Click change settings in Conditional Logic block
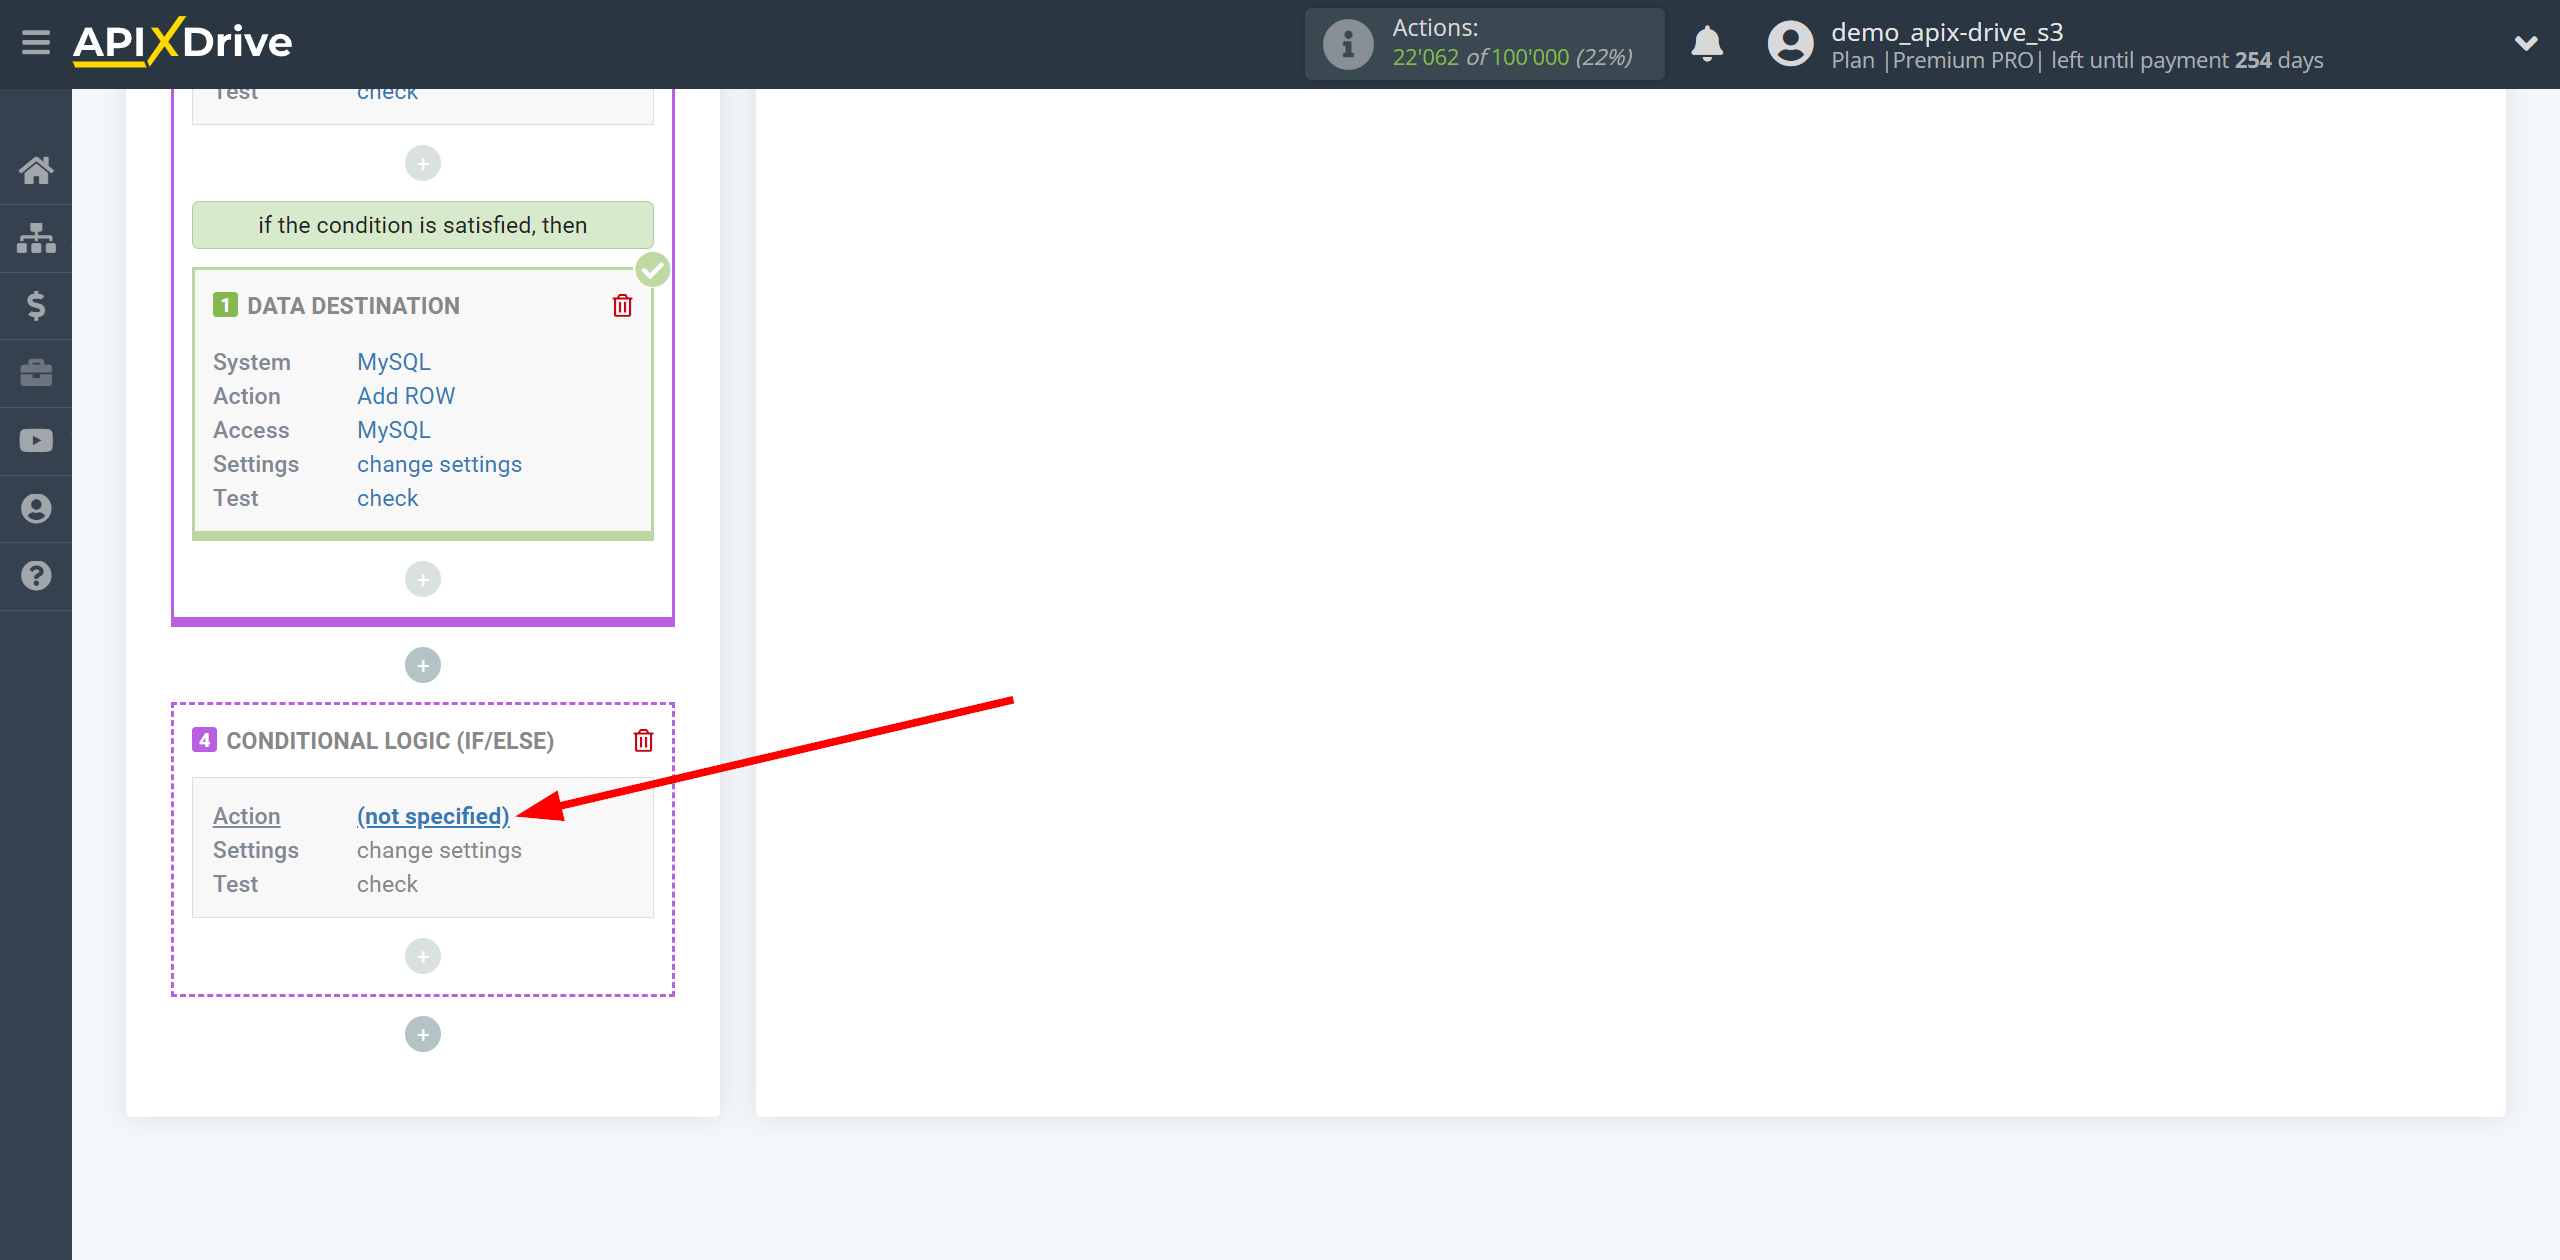This screenshot has width=2560, height=1260. pyautogui.click(x=439, y=849)
